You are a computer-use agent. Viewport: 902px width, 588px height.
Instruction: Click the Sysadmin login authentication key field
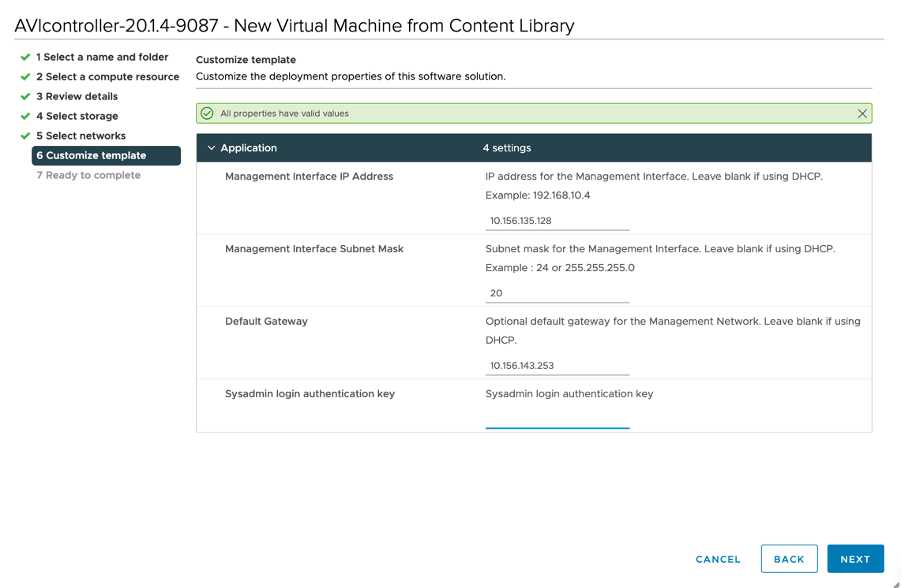click(557, 418)
